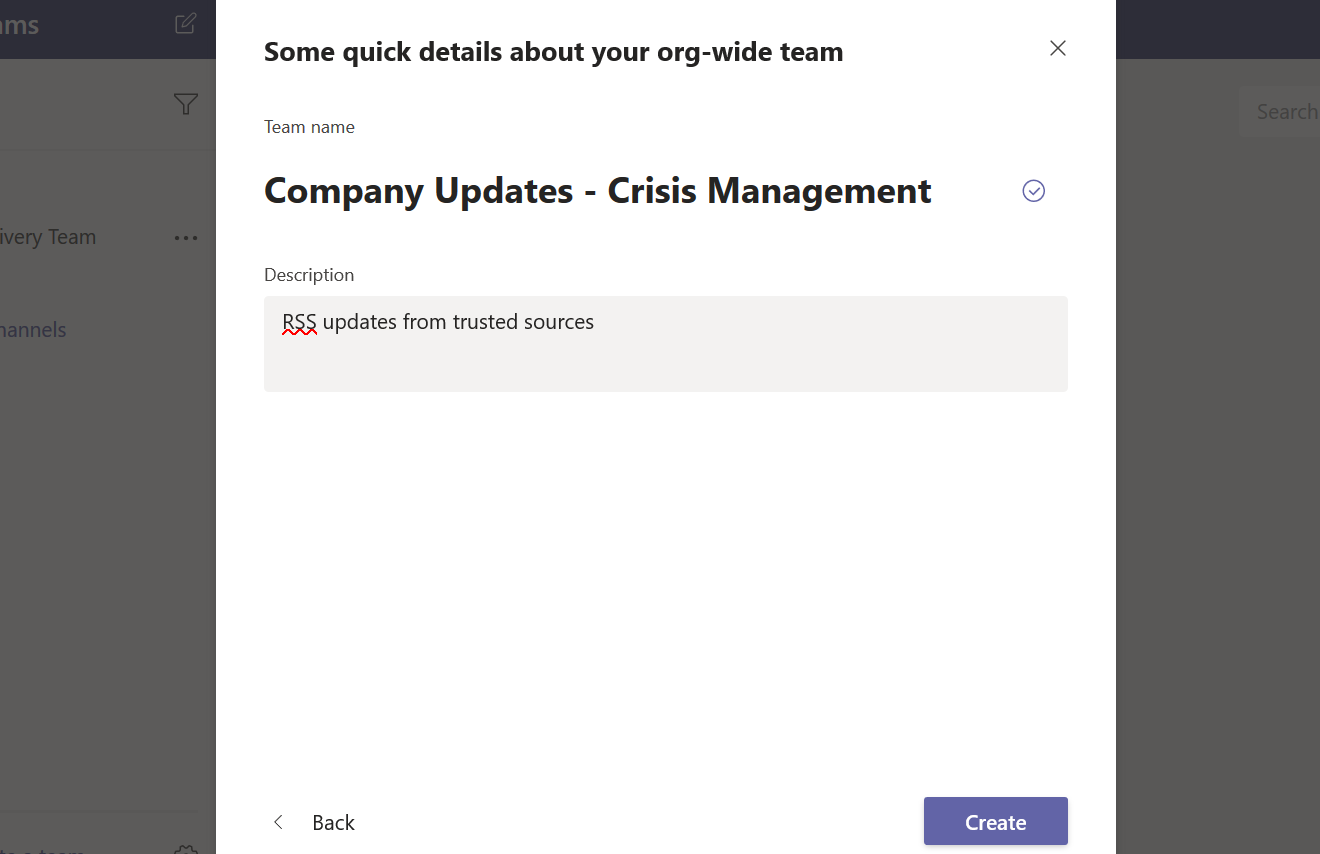Click the Company Updates team name field
This screenshot has height=854, width=1320.
[x=597, y=191]
